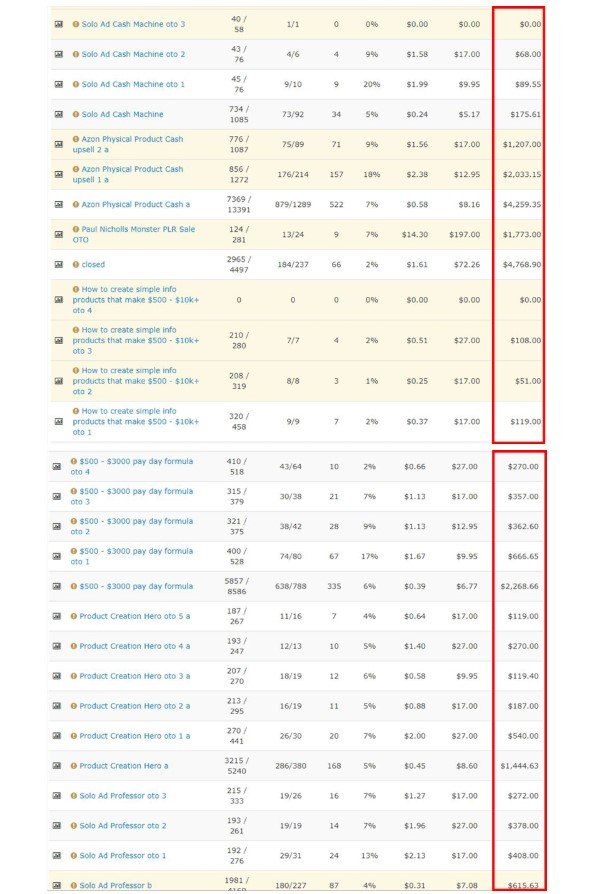Click chart icon for Product Creation Hero oto 5 a
590x894 pixels.
pyautogui.click(x=56, y=616)
